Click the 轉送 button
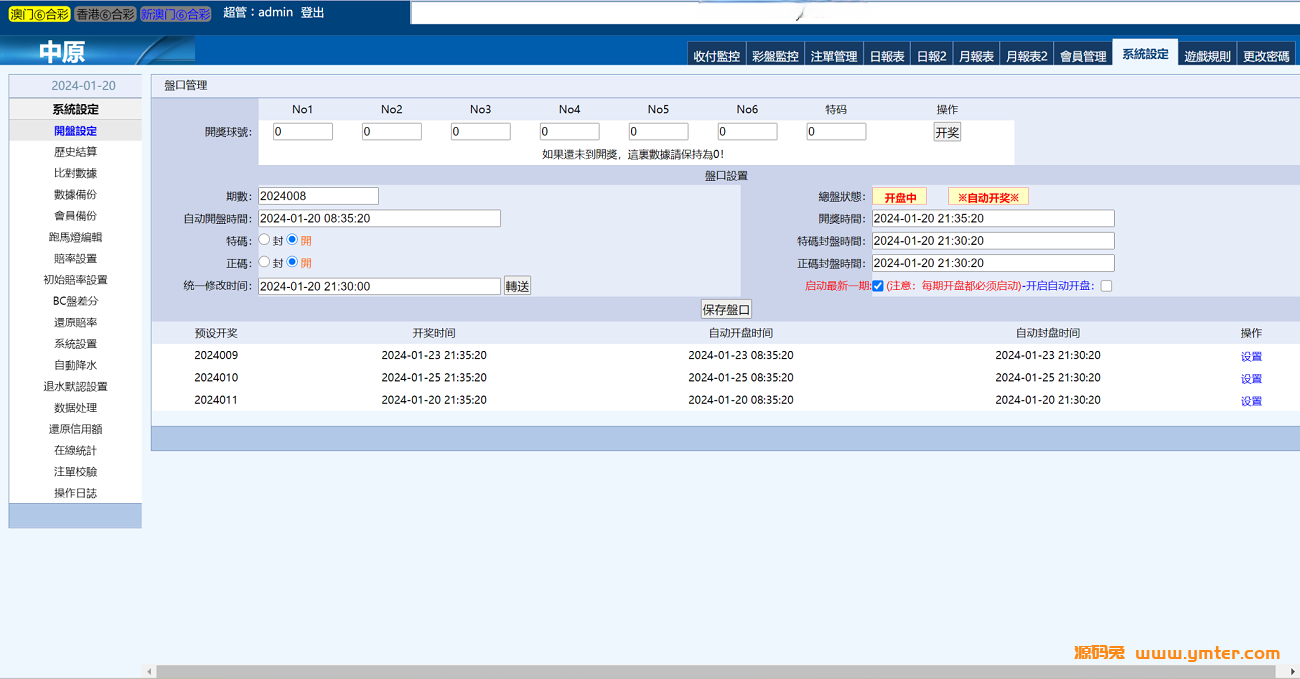The height and width of the screenshot is (679, 1300). click(x=517, y=286)
